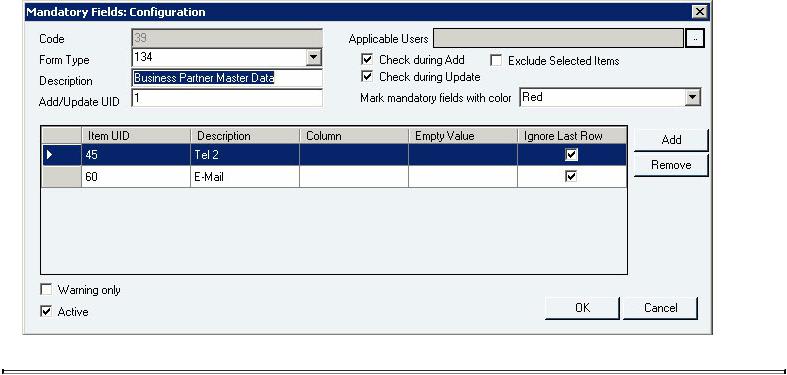Click the Item UID column header

[x=136, y=136]
